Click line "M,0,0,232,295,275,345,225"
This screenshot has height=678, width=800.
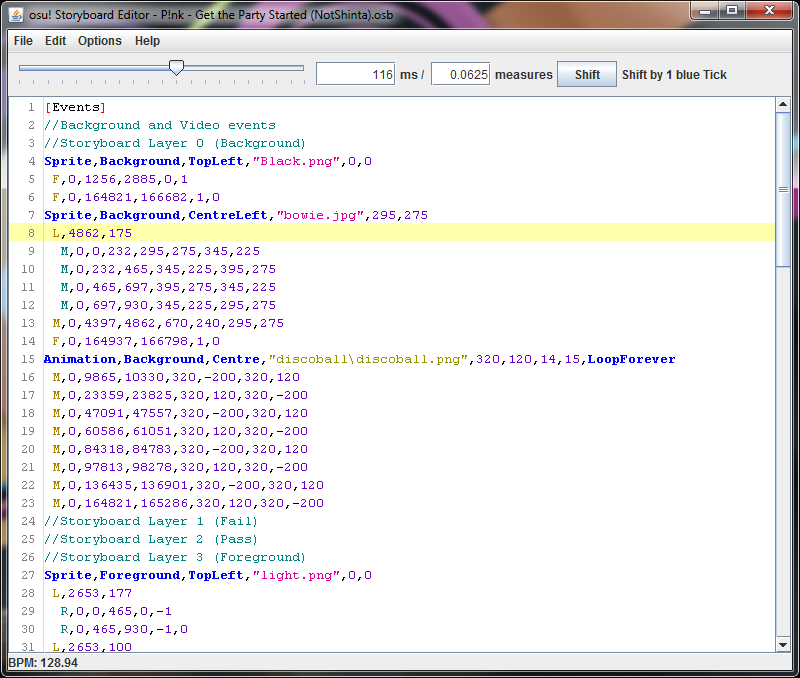coord(160,252)
